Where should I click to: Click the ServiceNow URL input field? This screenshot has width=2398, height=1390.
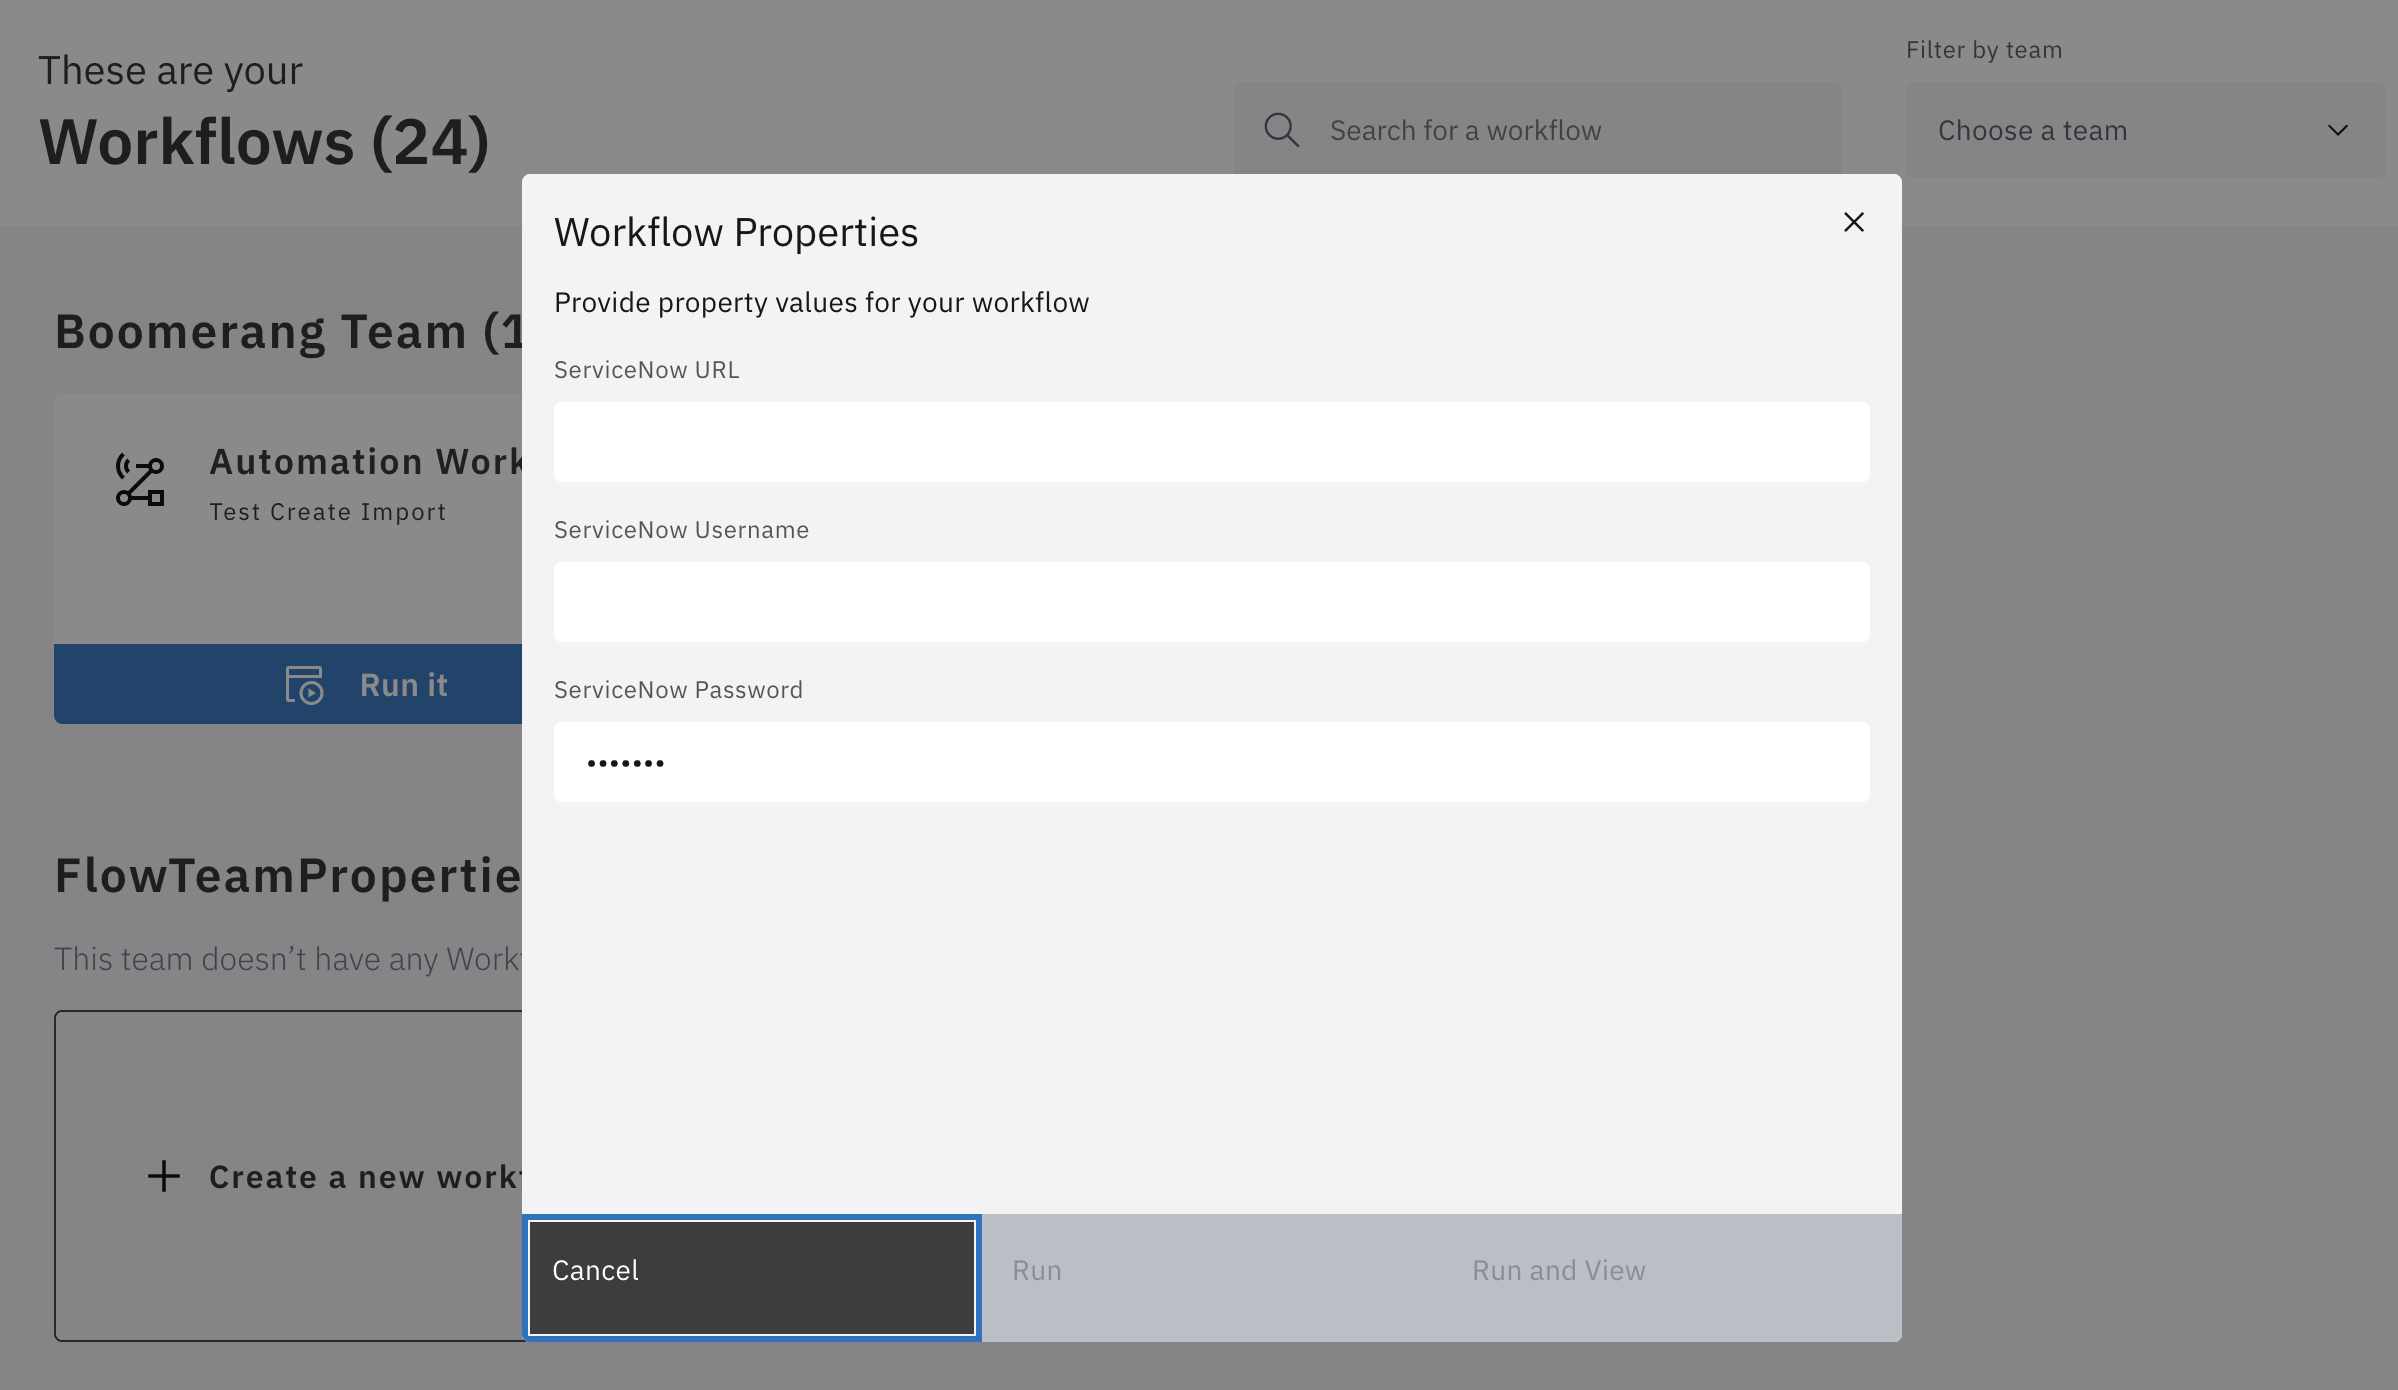pyautogui.click(x=1210, y=442)
